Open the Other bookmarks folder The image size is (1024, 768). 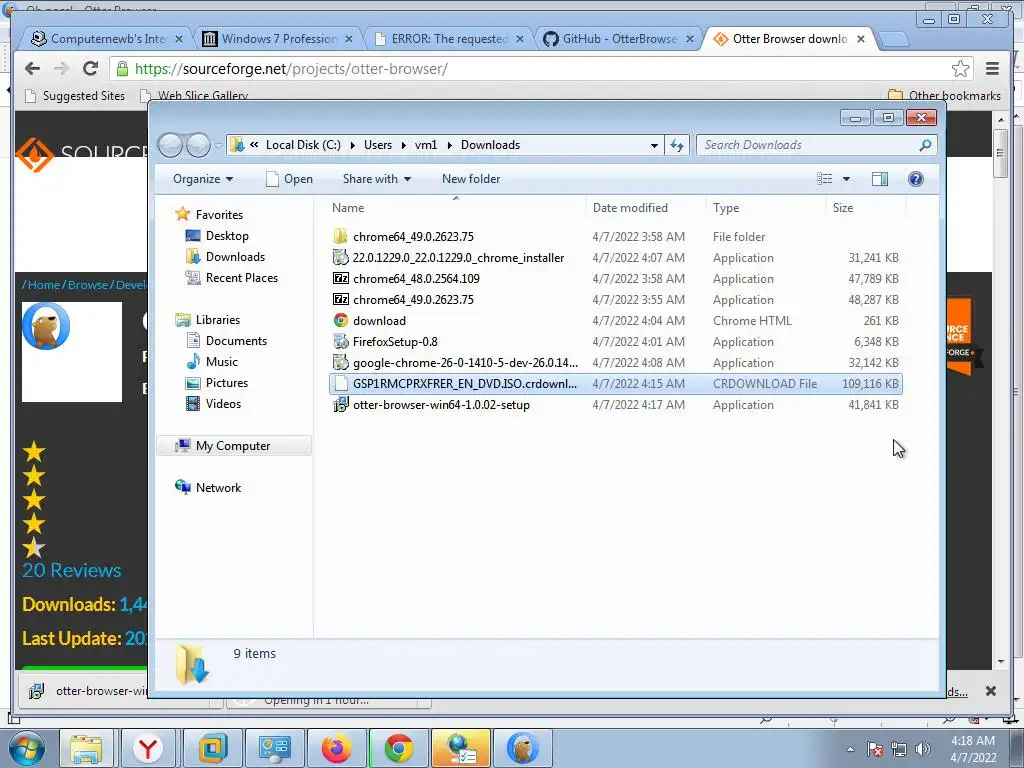pyautogui.click(x=944, y=96)
